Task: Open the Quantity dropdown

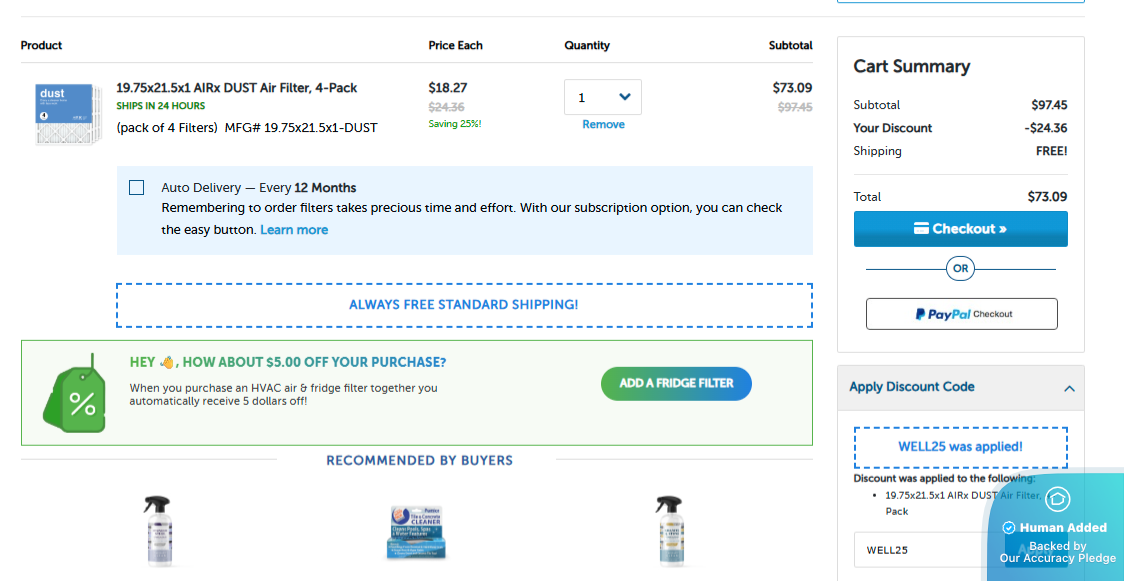Action: pos(603,97)
